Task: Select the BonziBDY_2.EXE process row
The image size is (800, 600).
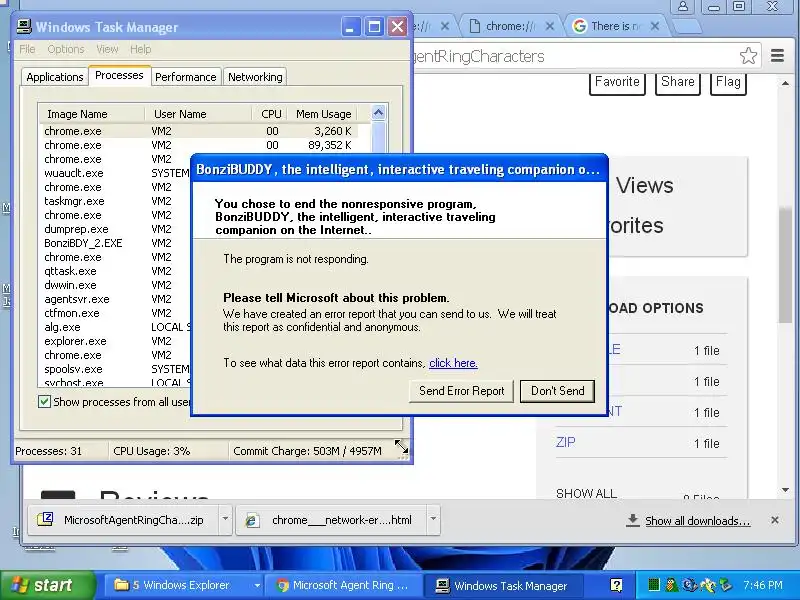Action: pos(115,243)
